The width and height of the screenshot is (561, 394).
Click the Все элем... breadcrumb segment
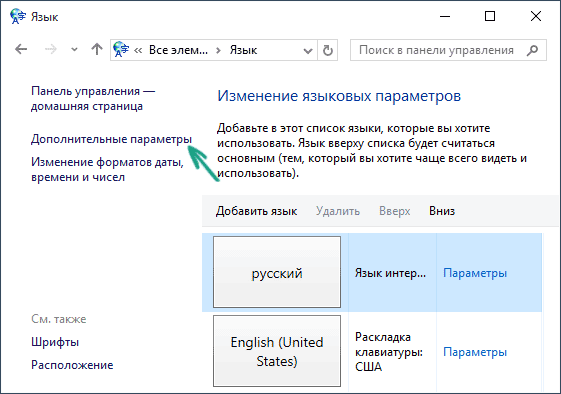(x=178, y=50)
